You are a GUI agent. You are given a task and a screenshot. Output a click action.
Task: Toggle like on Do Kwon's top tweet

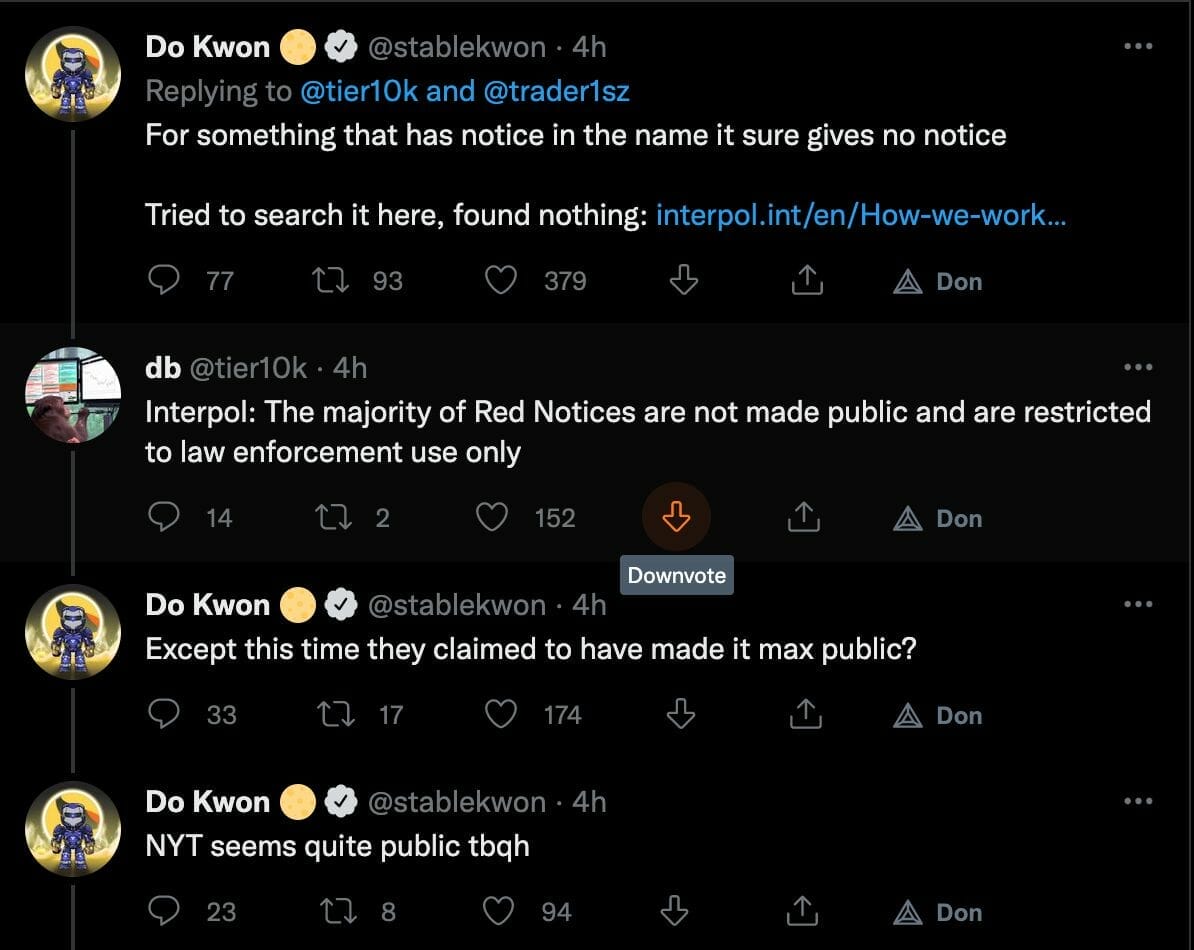pyautogui.click(x=501, y=280)
